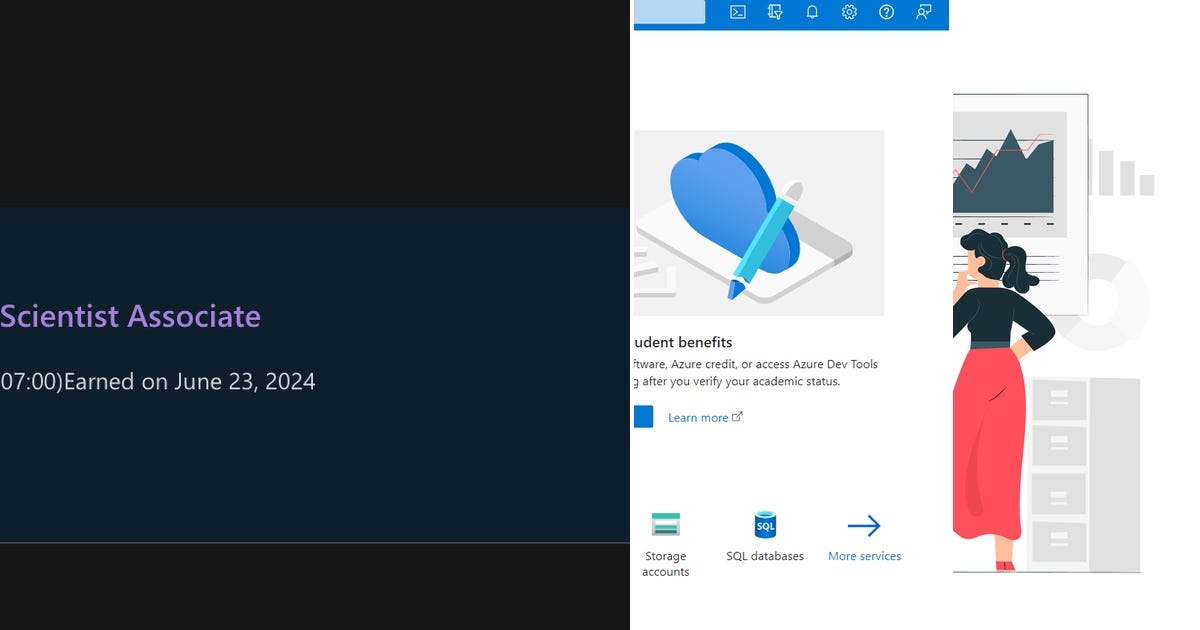Click the More services arrow icon
Screen dimensions: 1200x630
click(864, 524)
